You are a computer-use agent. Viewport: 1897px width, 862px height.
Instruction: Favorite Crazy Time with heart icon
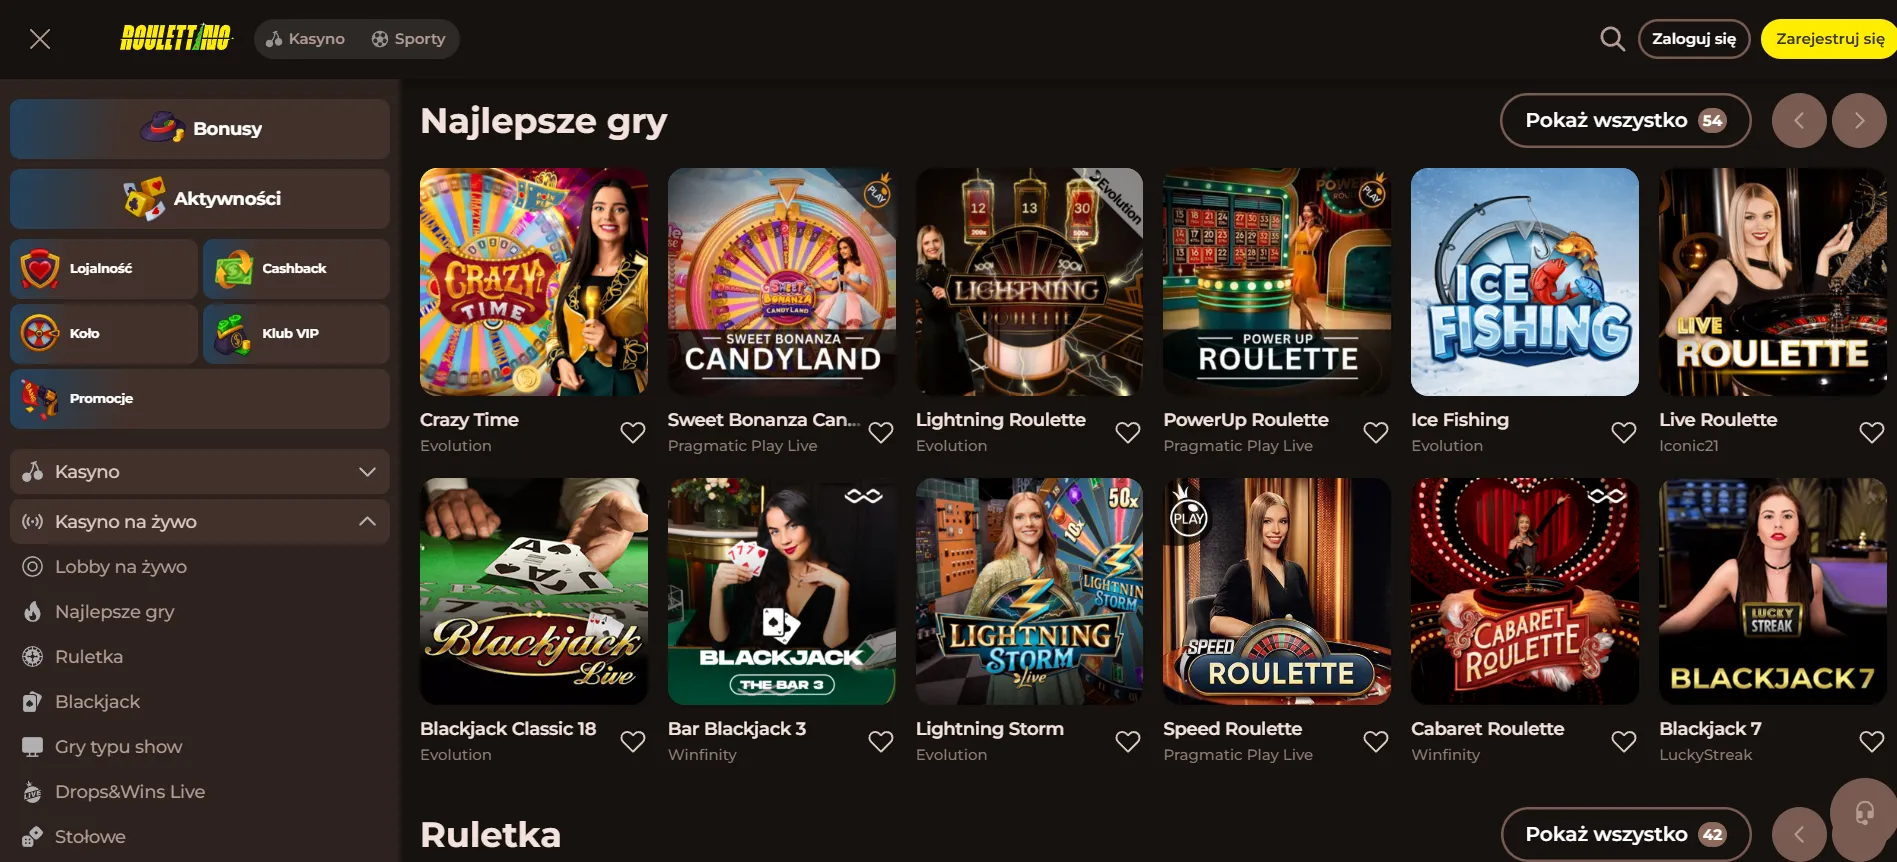633,432
